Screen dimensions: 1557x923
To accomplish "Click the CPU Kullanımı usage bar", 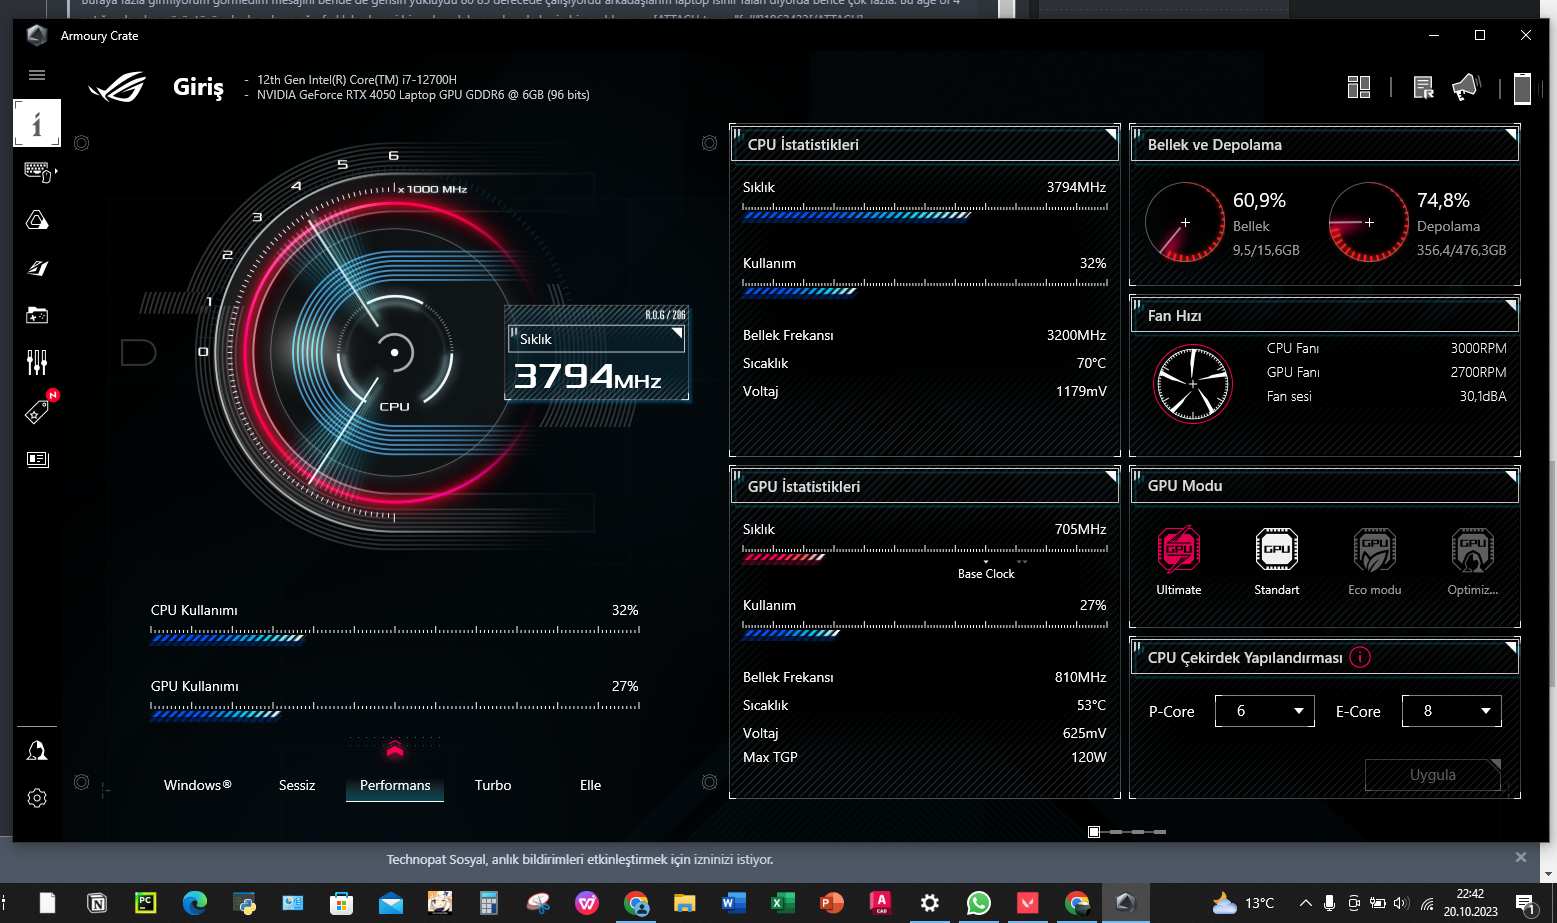I will (395, 635).
